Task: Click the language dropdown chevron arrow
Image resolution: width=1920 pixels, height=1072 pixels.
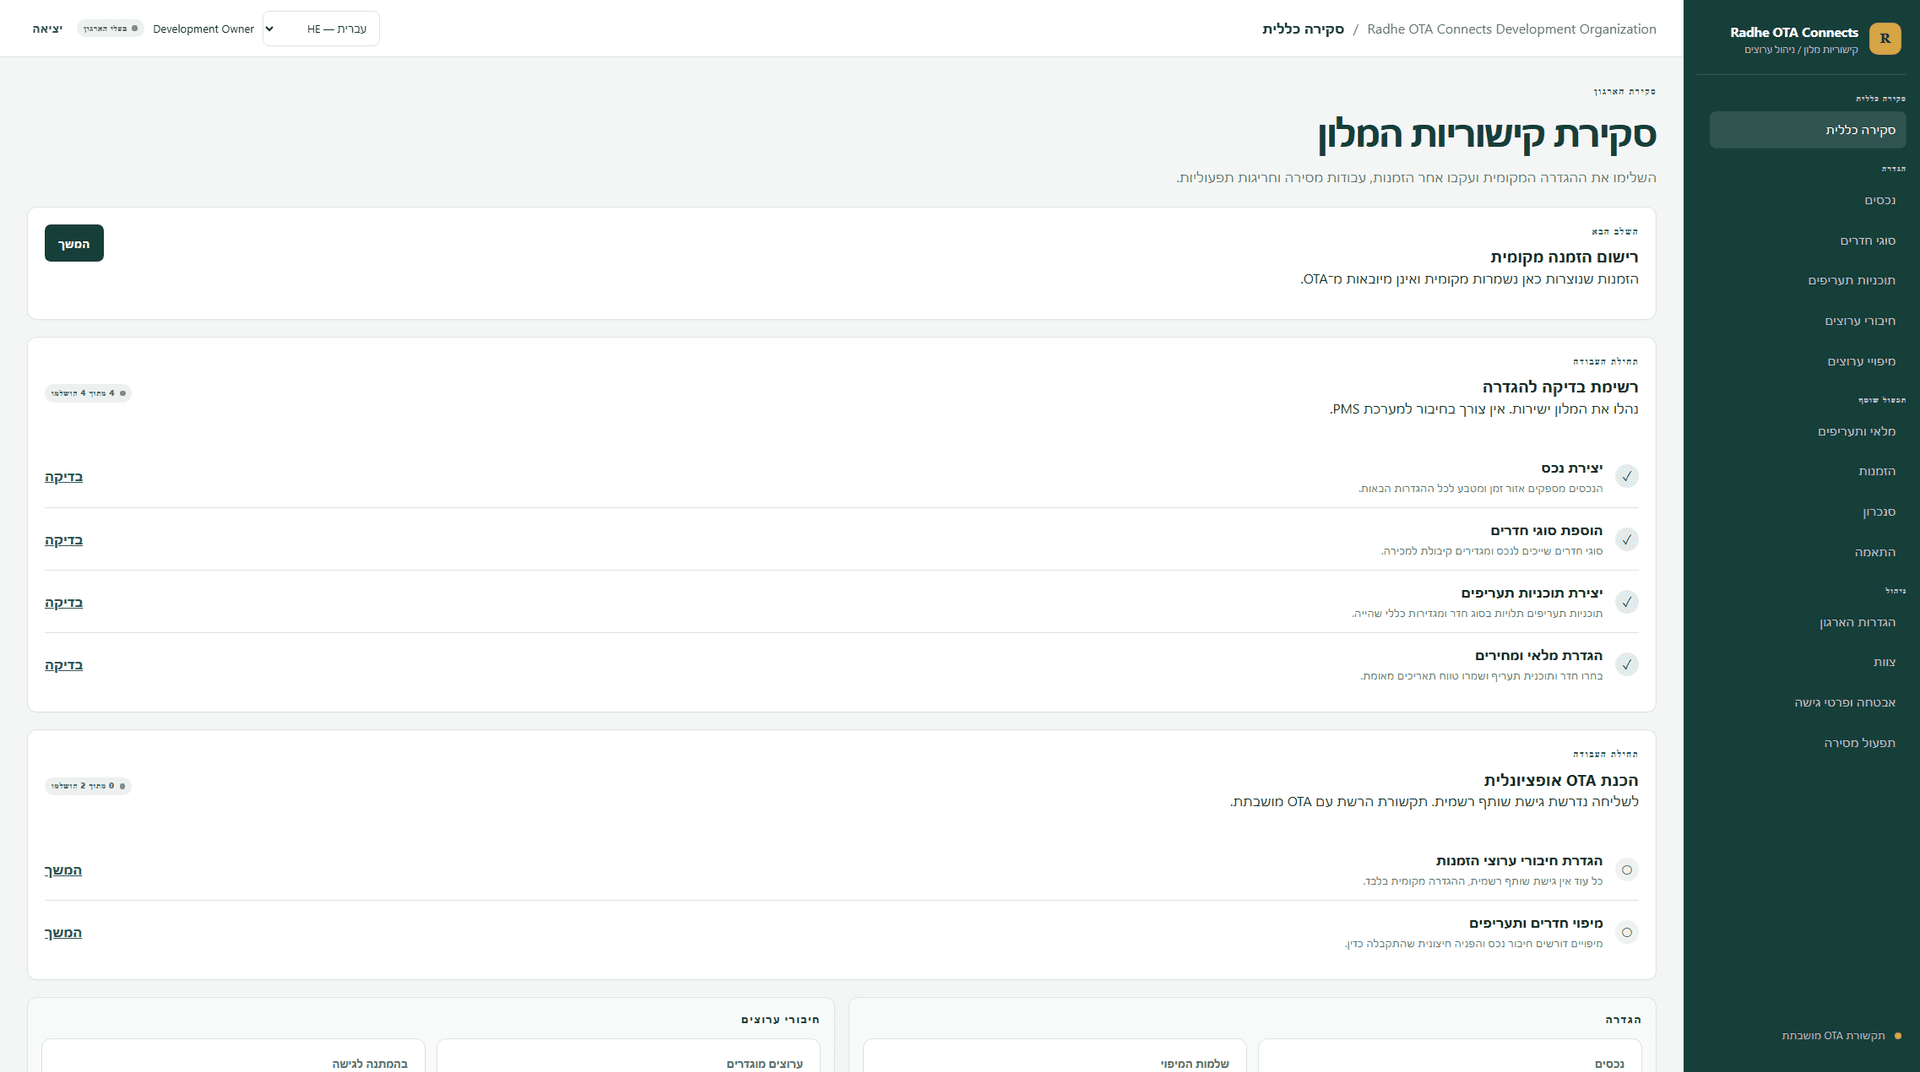Action: (x=270, y=29)
